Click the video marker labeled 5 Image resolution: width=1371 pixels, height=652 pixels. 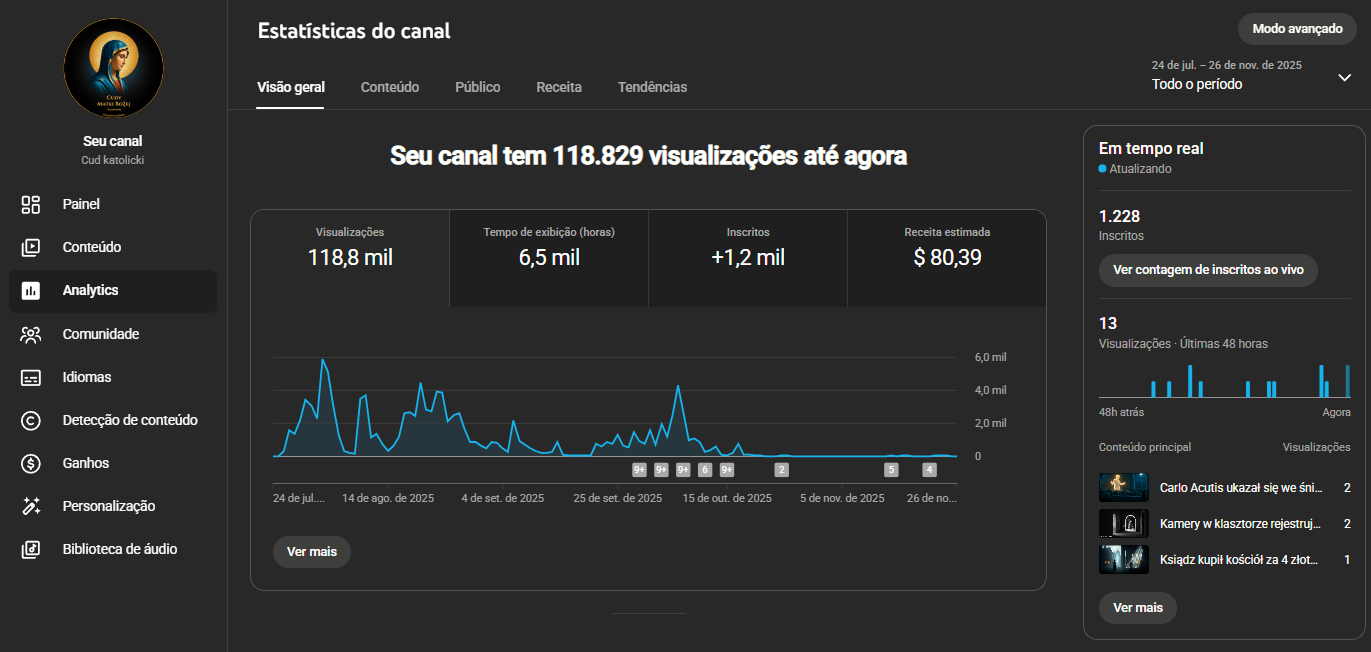coord(891,470)
